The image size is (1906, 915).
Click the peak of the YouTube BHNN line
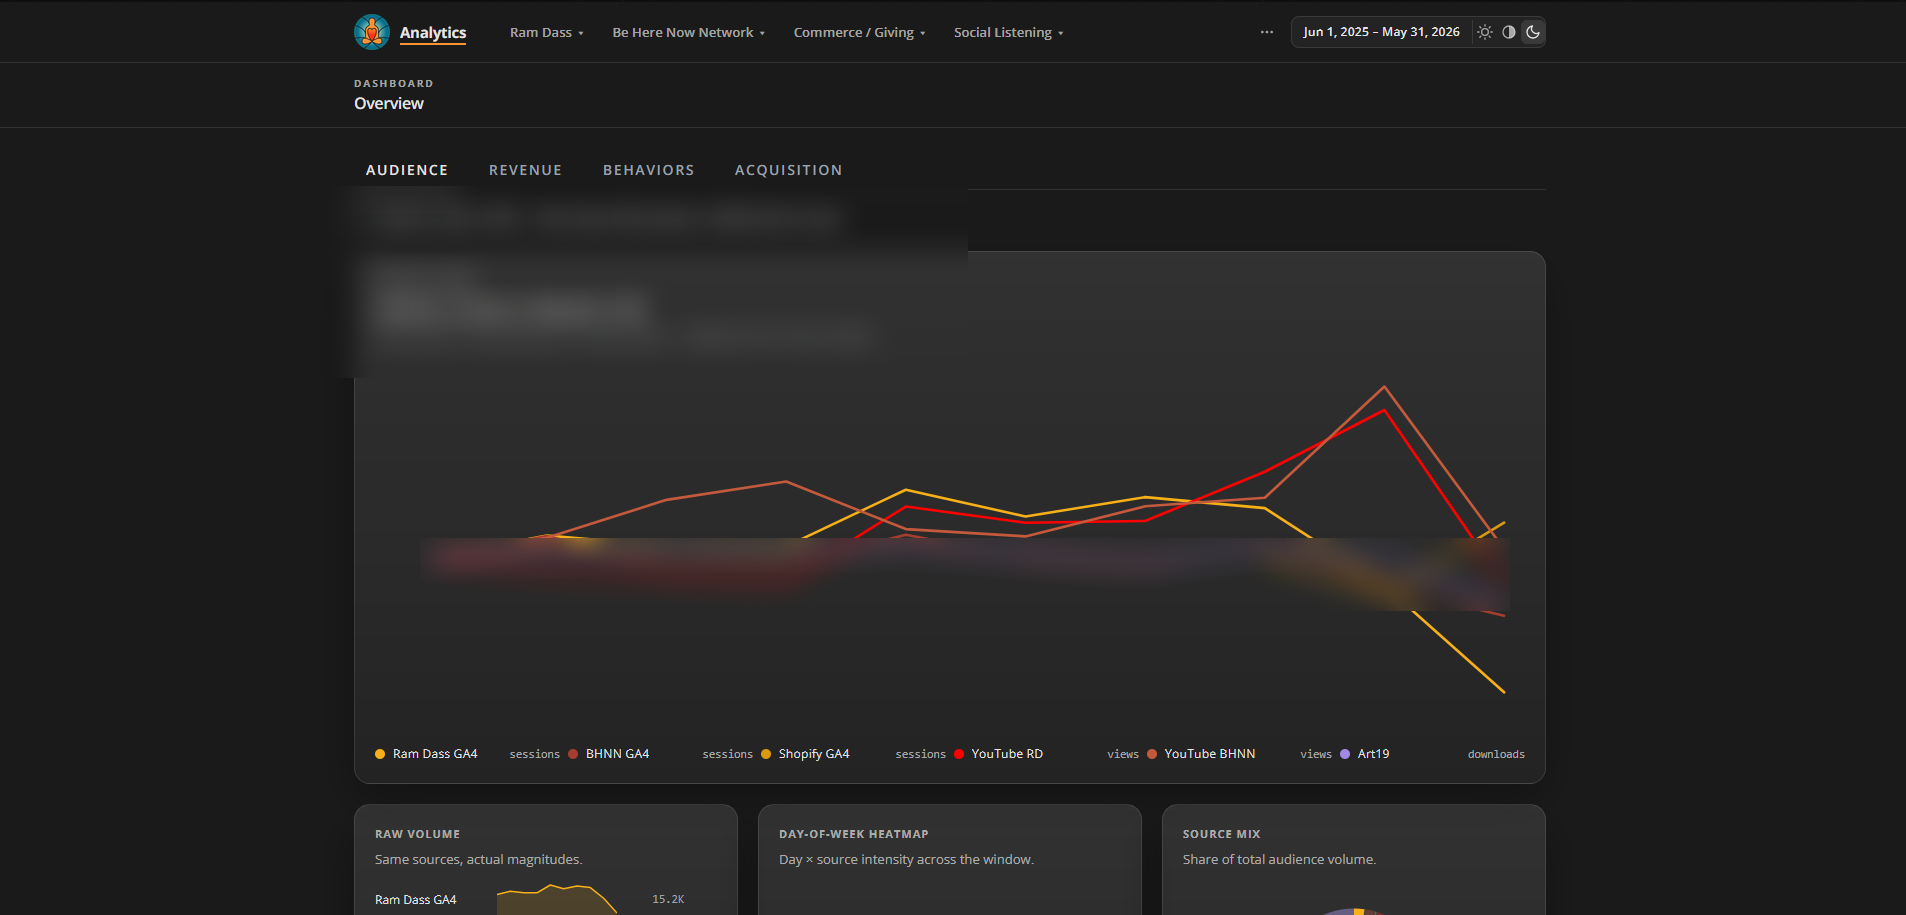1384,387
